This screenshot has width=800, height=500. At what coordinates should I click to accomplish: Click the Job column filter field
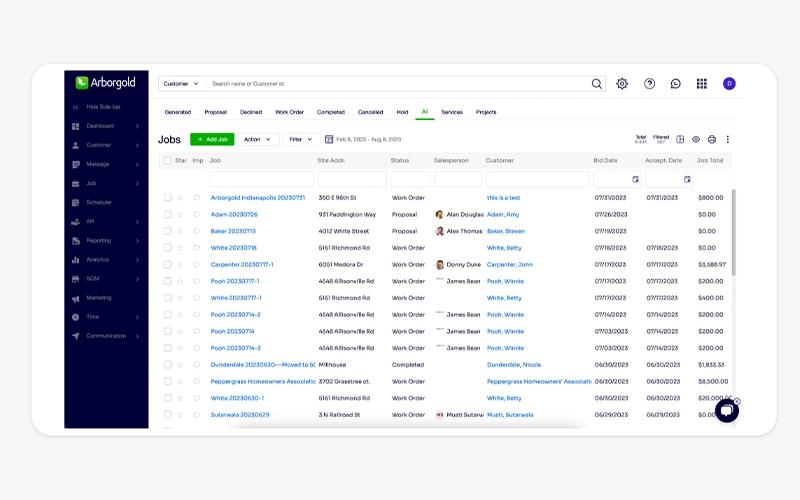262,179
